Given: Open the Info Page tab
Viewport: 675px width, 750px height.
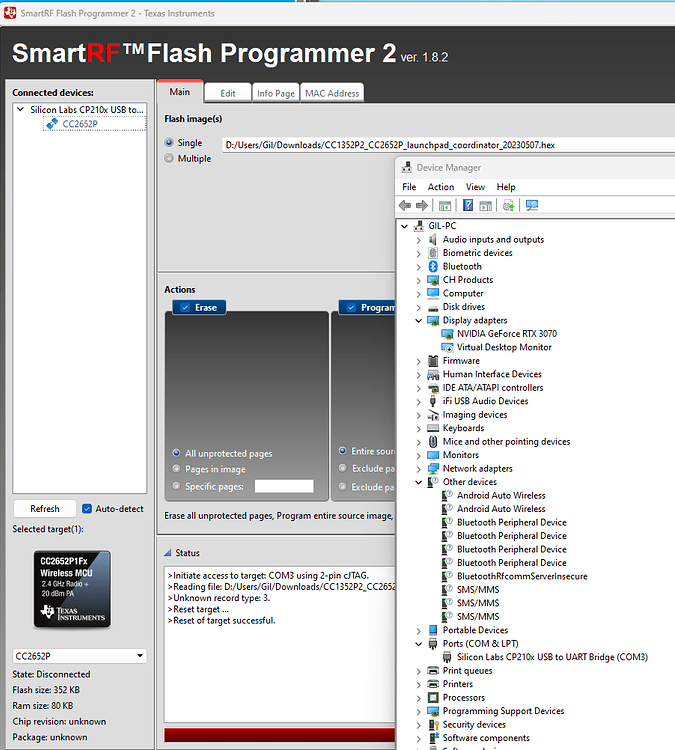Looking at the screenshot, I should point(276,93).
